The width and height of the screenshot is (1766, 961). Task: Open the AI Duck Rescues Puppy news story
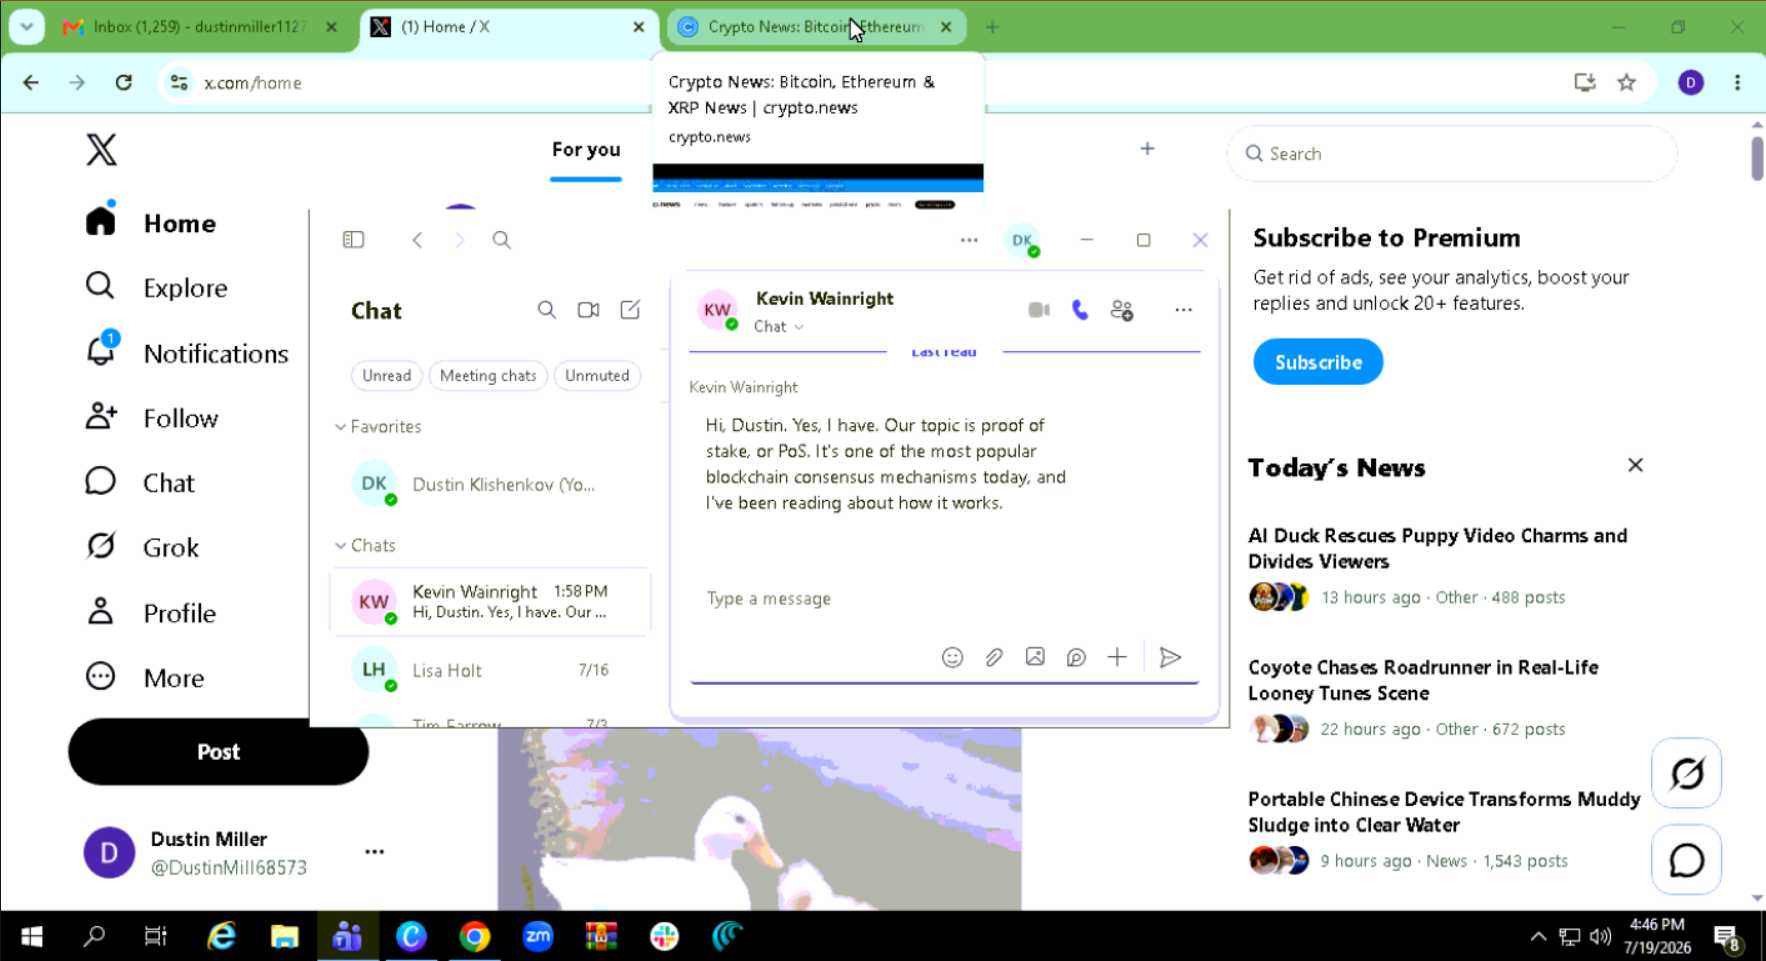[1437, 548]
